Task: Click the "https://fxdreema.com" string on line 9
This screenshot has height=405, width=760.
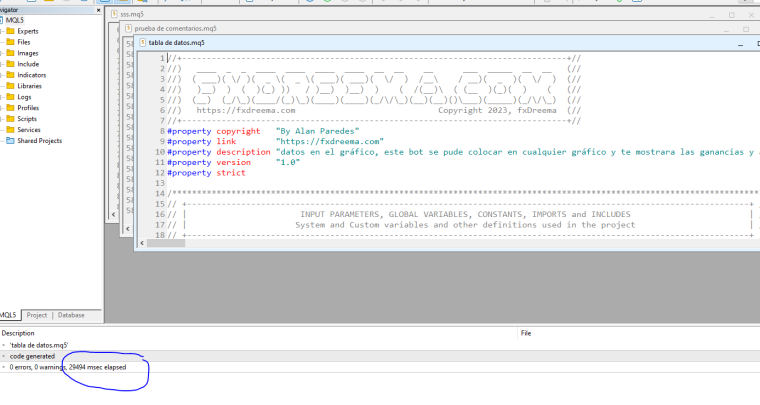Action: [330, 141]
